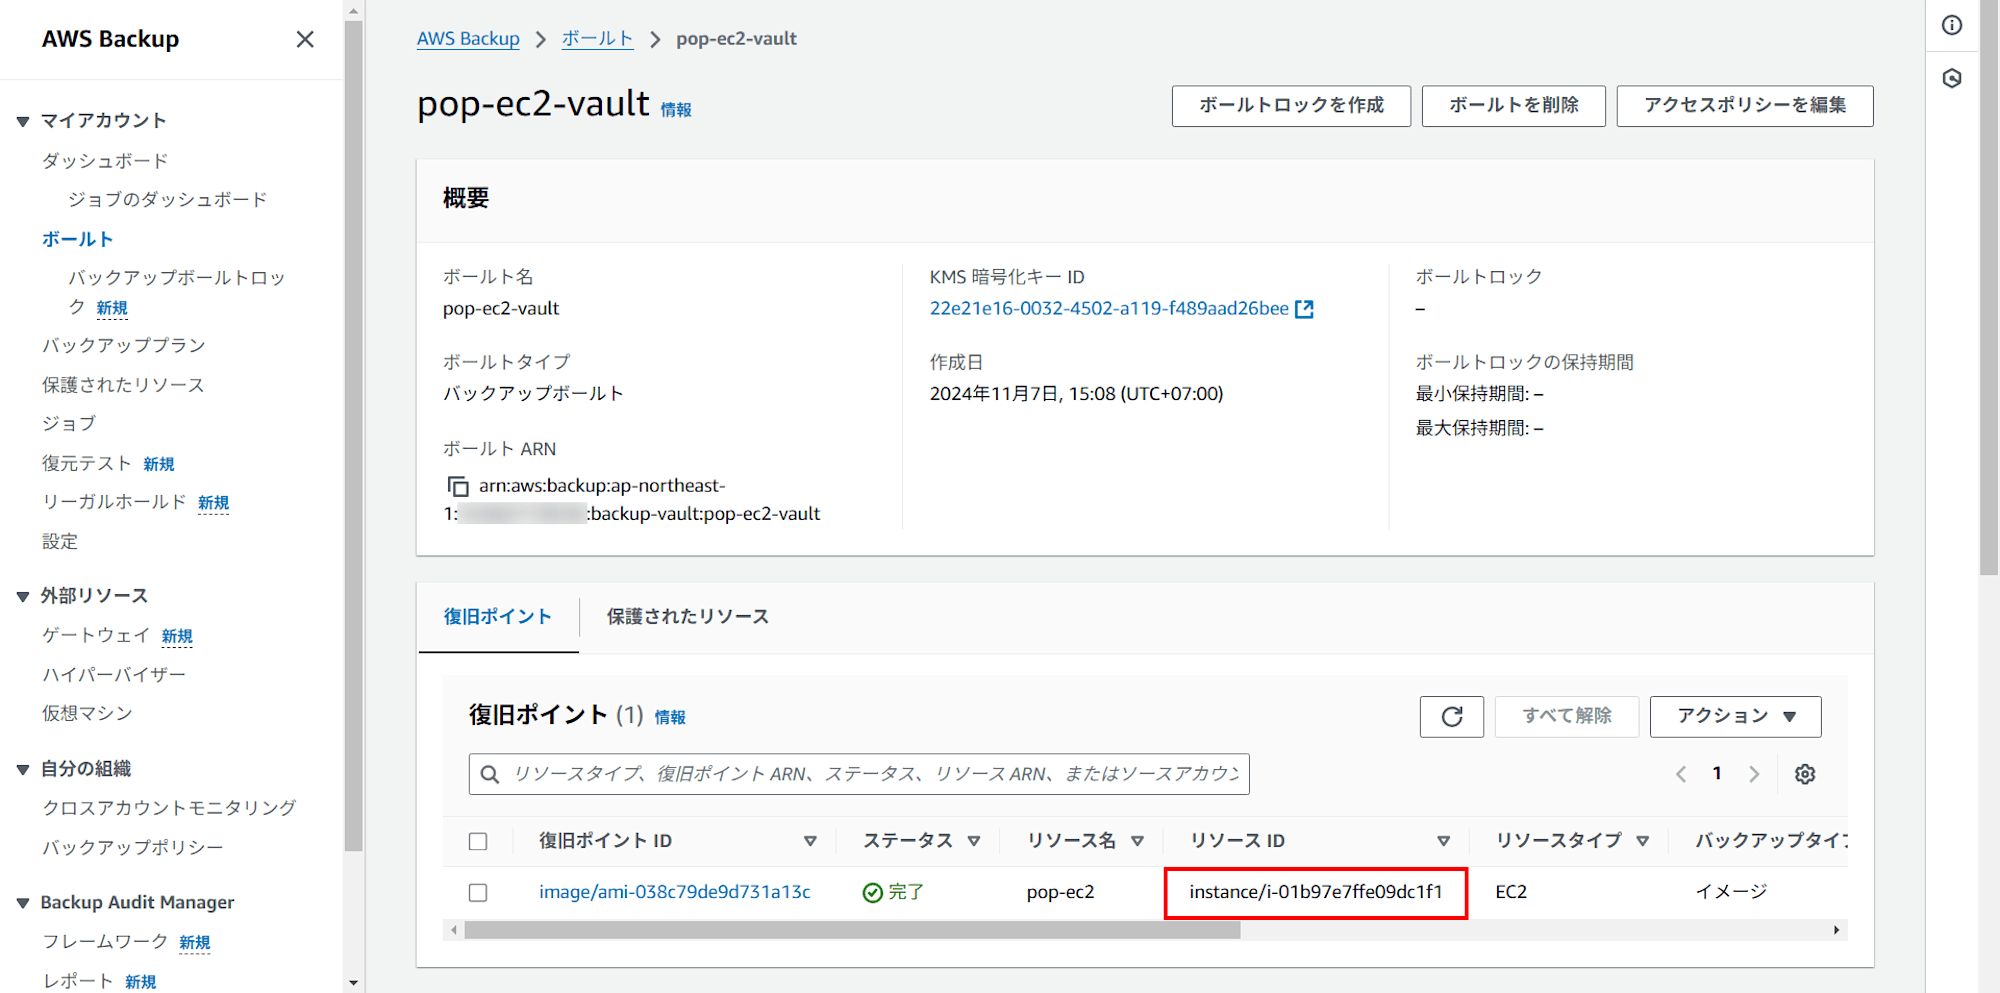The height and width of the screenshot is (993, 2000).
Task: Open 仮想マシン in sidebar
Action: pyautogui.click(x=87, y=714)
